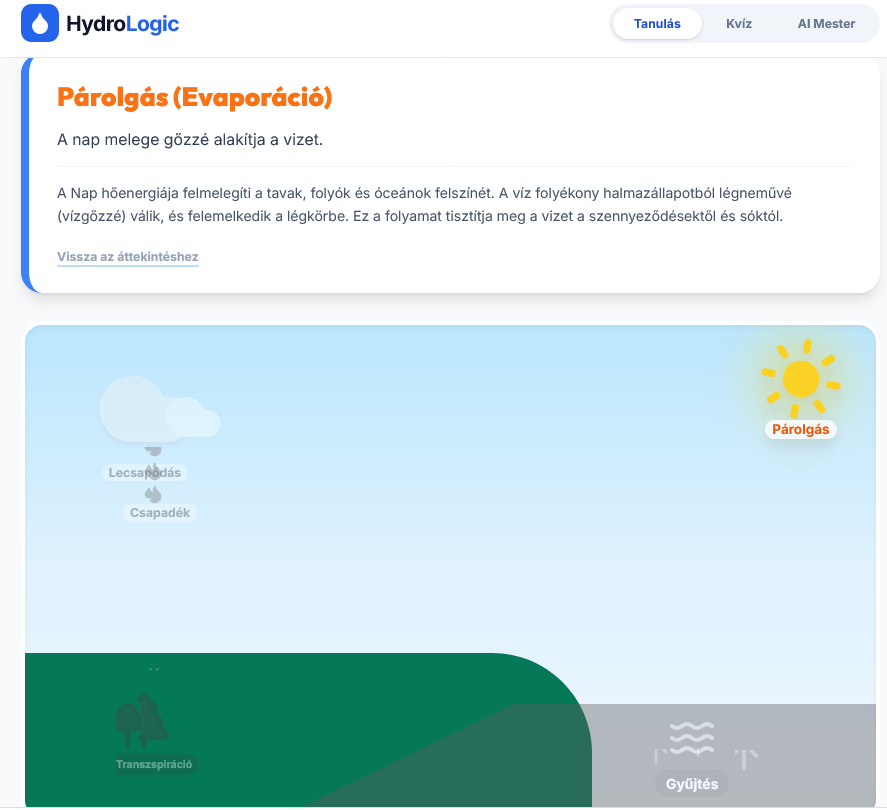
Task: Open the Kvíz tab
Action: [x=739, y=24]
